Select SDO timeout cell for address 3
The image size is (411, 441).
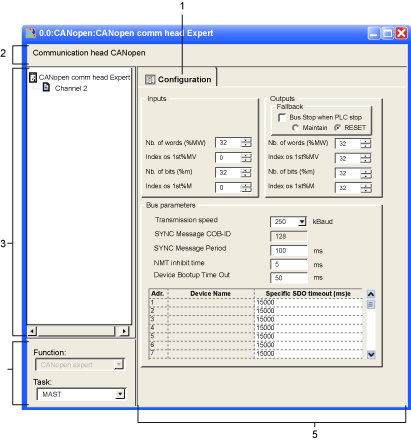[308, 319]
